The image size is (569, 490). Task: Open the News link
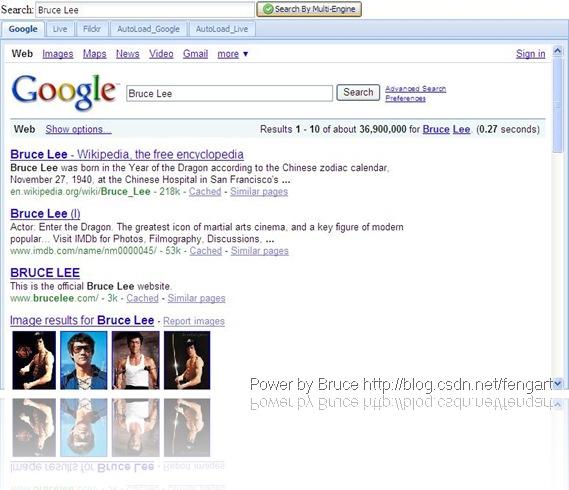tap(127, 54)
